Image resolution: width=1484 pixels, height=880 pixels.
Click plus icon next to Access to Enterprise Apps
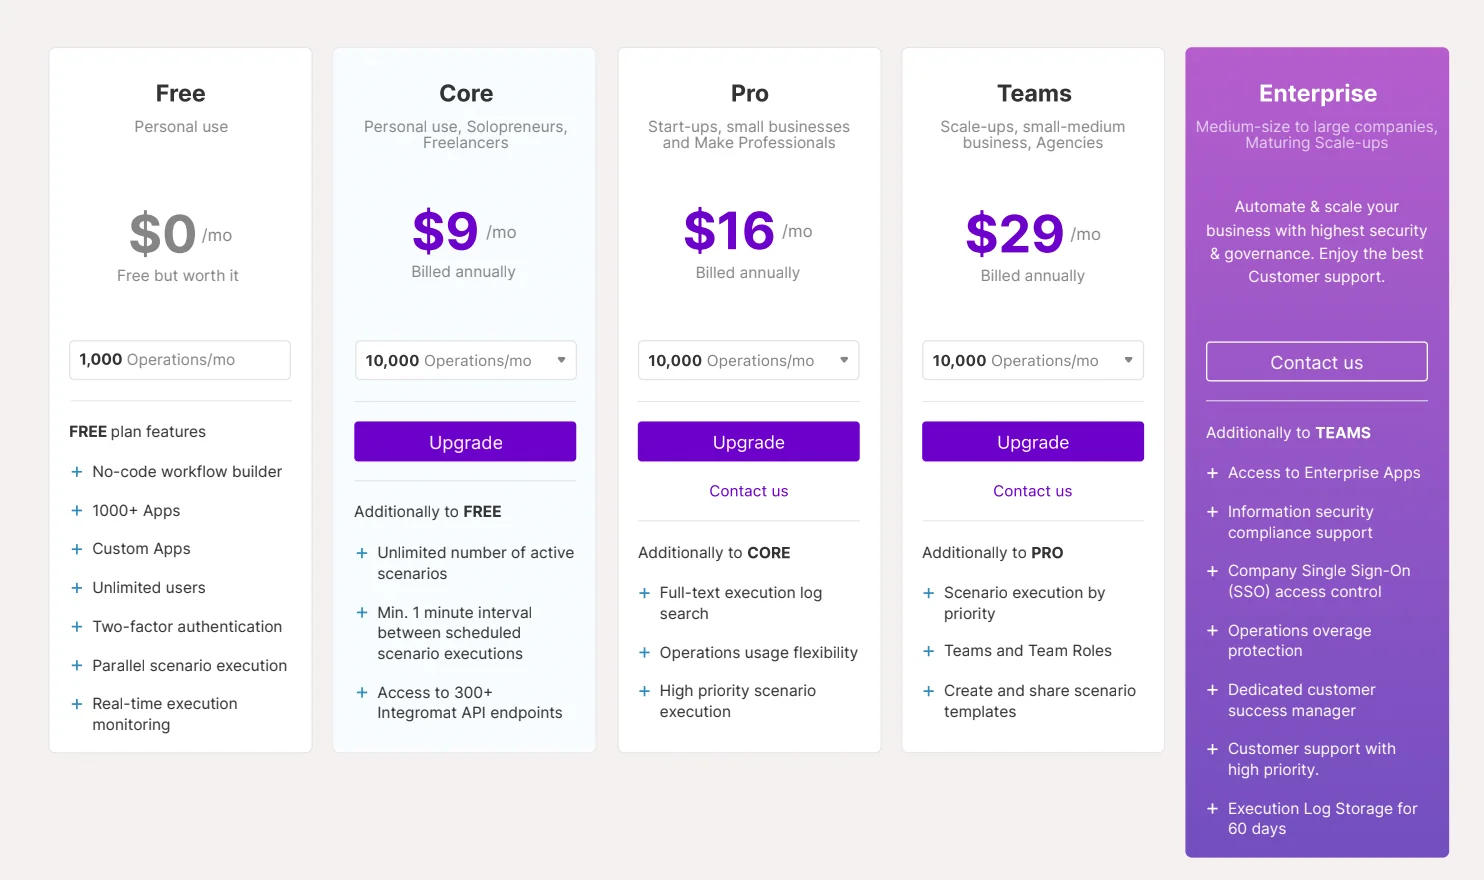pyautogui.click(x=1212, y=473)
